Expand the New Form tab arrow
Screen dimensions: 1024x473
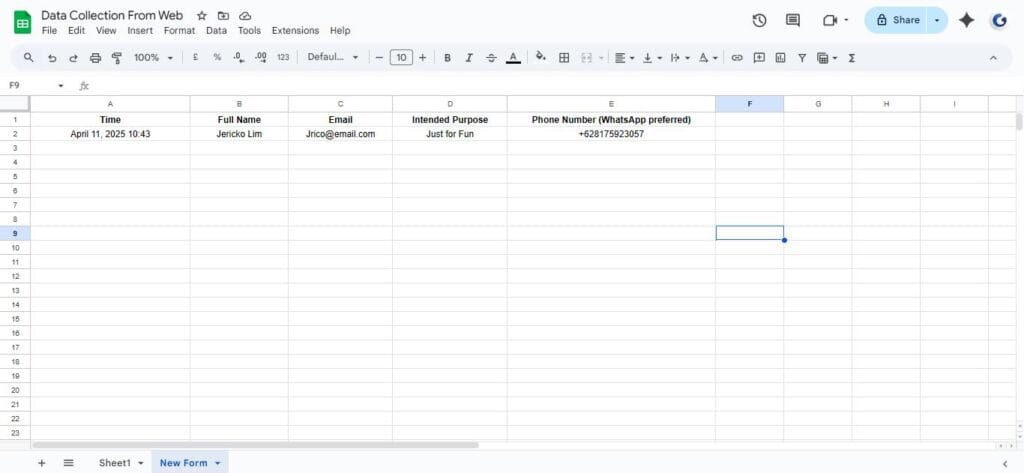click(218, 463)
